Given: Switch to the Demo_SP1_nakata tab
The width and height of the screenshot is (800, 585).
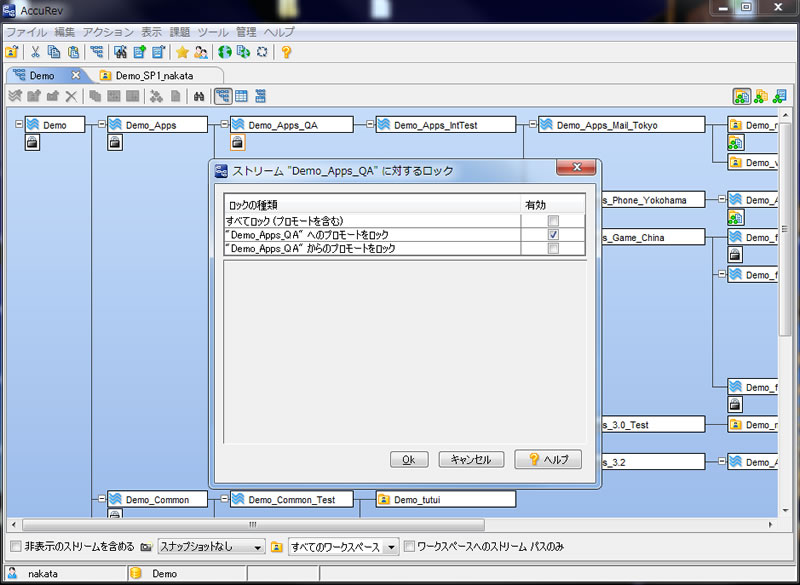Looking at the screenshot, I should click(x=154, y=75).
